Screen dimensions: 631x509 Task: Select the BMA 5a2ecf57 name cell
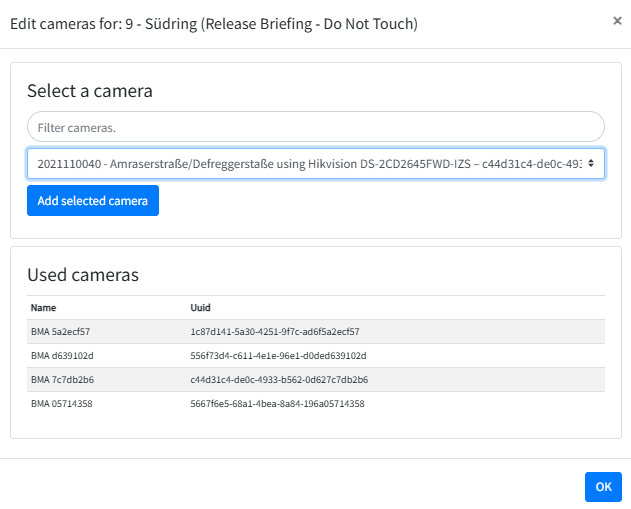60,332
